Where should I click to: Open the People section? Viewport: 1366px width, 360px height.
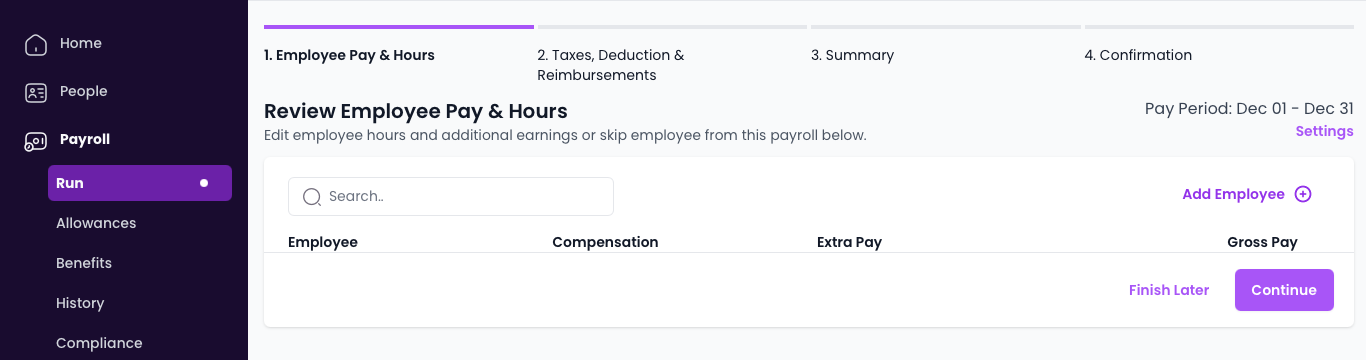pyautogui.click(x=83, y=91)
